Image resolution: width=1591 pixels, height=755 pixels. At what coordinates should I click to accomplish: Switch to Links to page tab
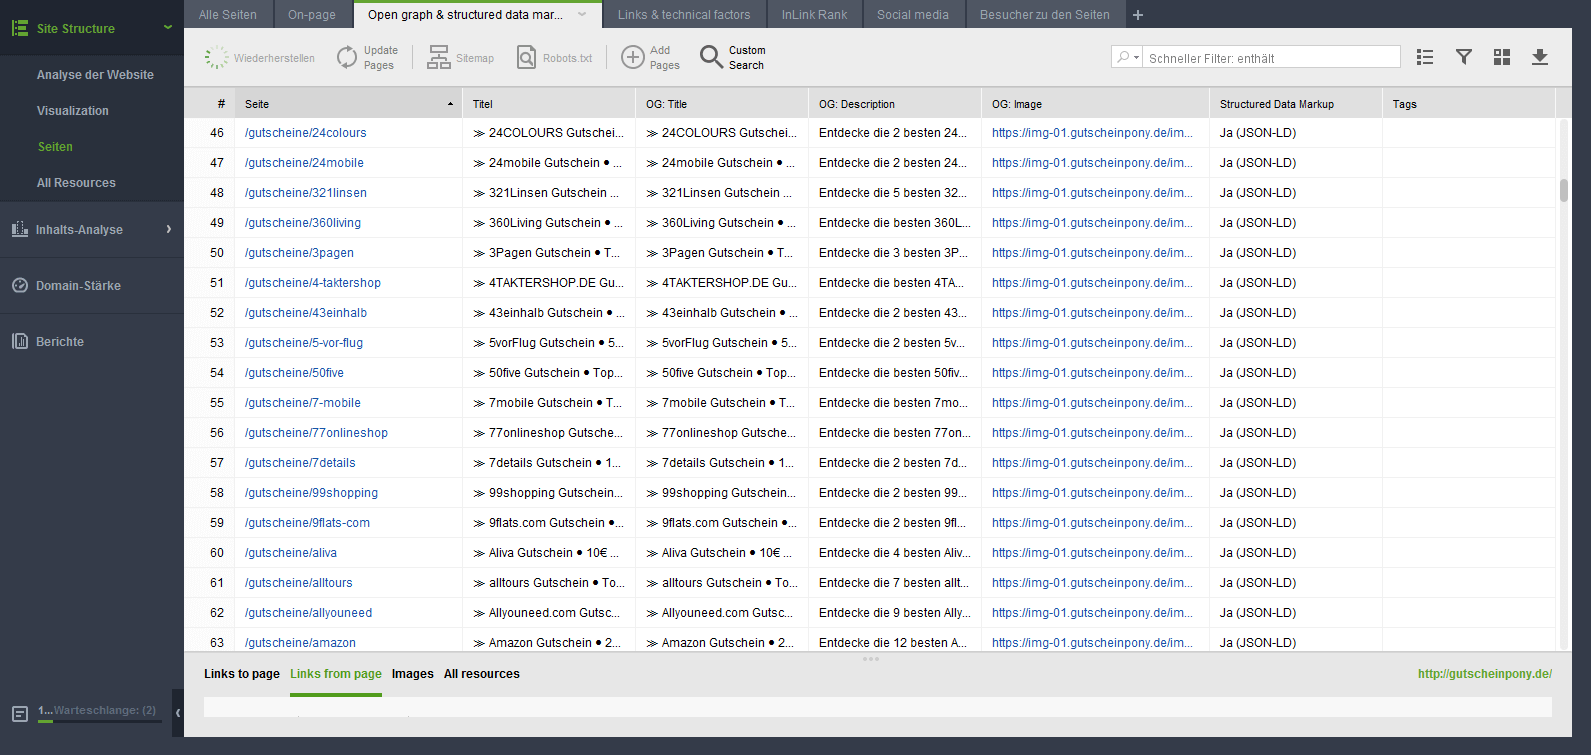click(241, 674)
